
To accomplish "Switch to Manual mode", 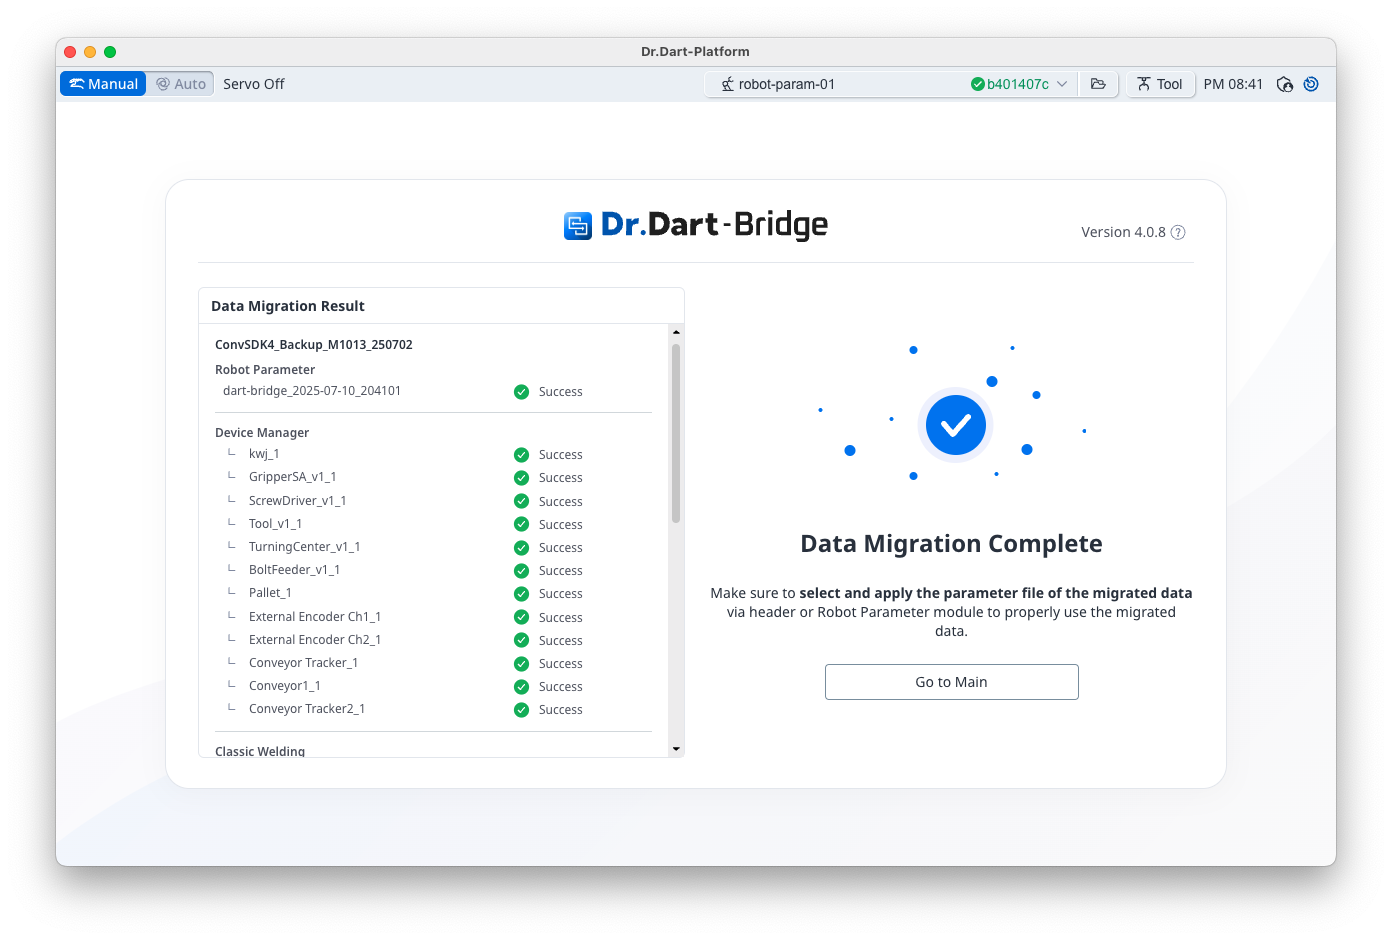I will pos(104,84).
